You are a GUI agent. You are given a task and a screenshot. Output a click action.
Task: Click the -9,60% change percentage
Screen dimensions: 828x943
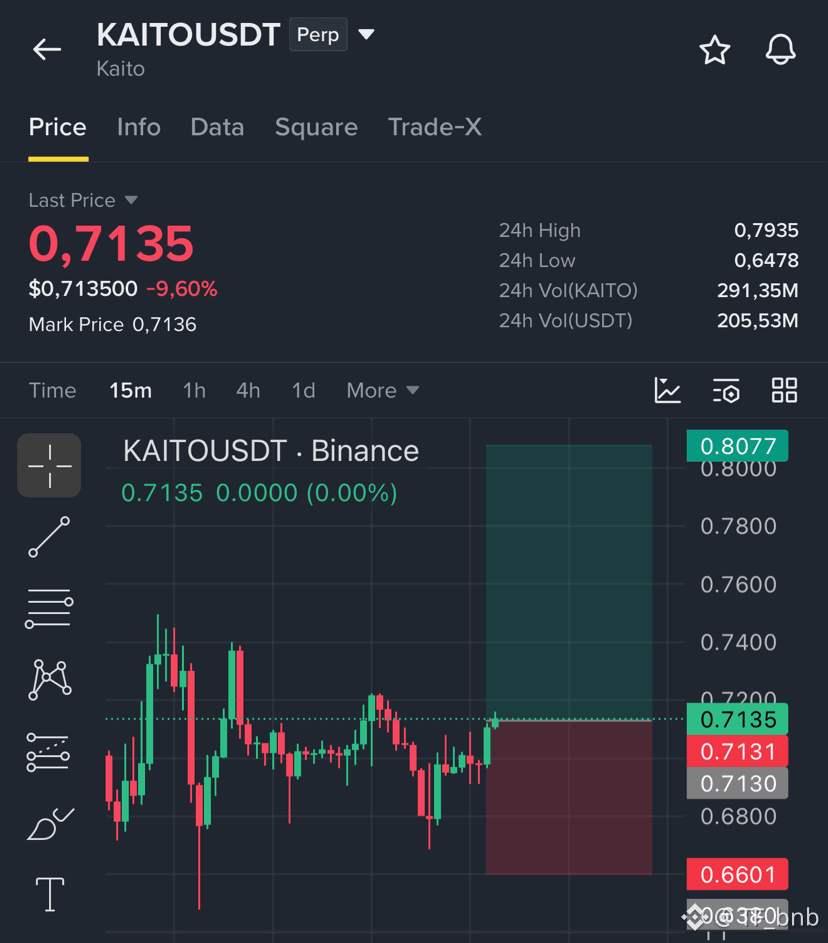coord(182,289)
